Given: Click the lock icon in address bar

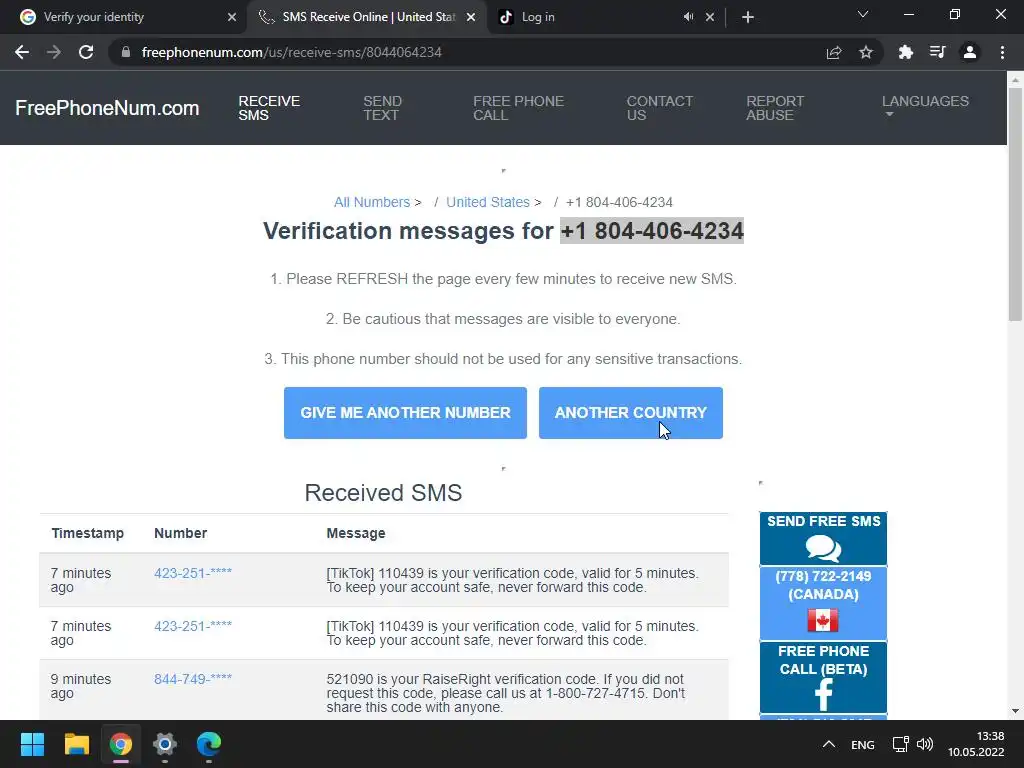Looking at the screenshot, I should pyautogui.click(x=125, y=52).
